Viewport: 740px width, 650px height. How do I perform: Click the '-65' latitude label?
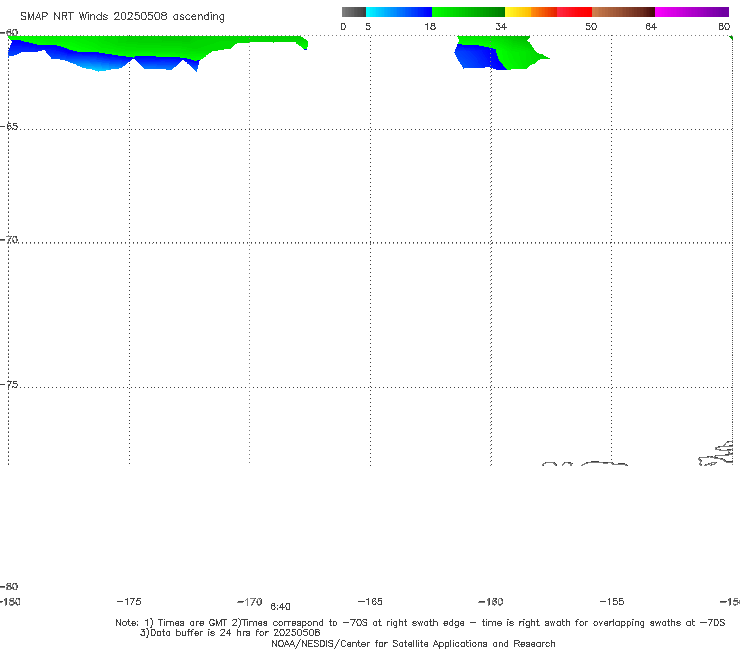tap(9, 127)
